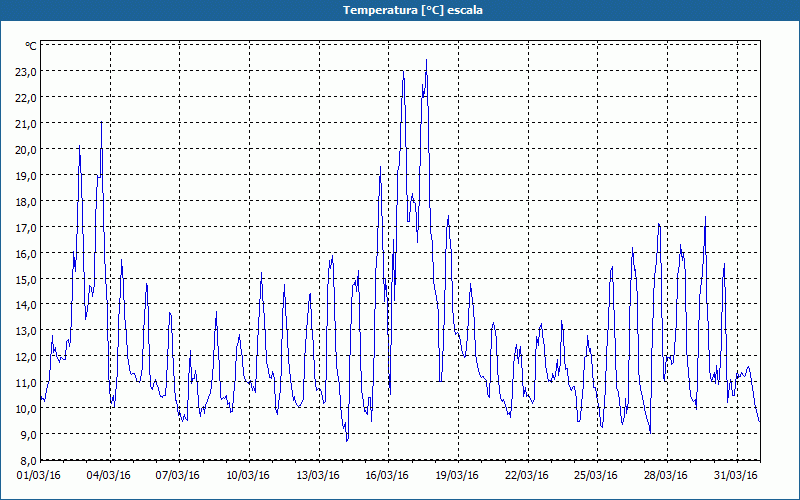This screenshot has height=500, width=800.
Task: Click the 15,0 y-axis label
Action: (27, 280)
